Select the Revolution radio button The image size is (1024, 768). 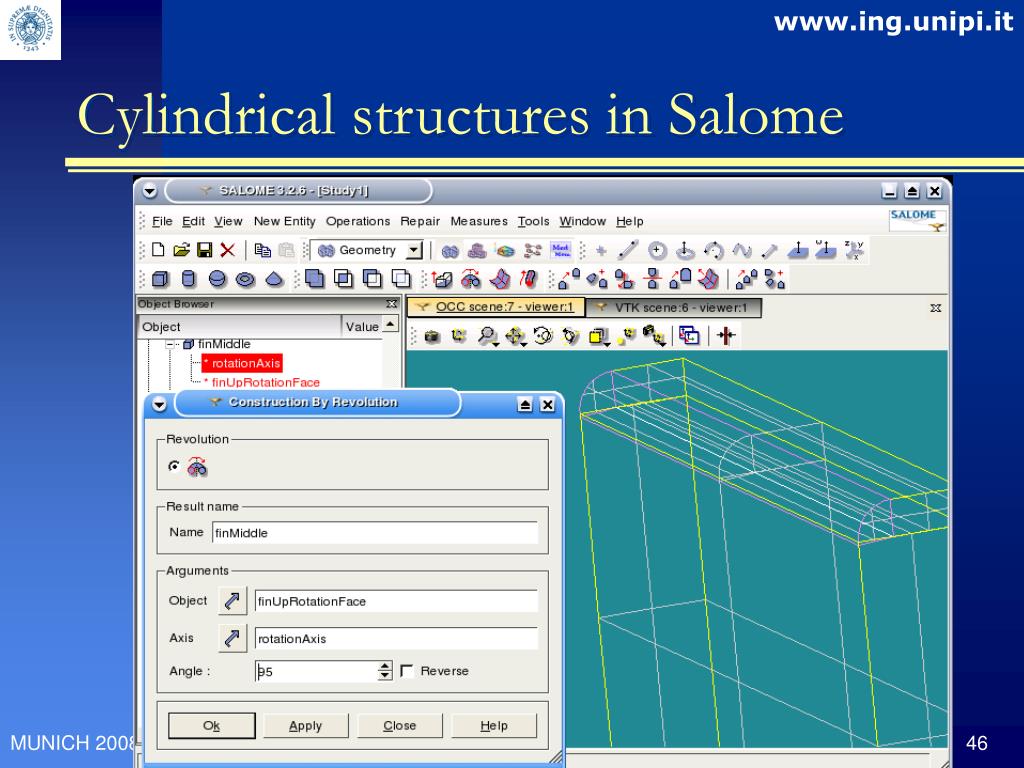click(174, 466)
